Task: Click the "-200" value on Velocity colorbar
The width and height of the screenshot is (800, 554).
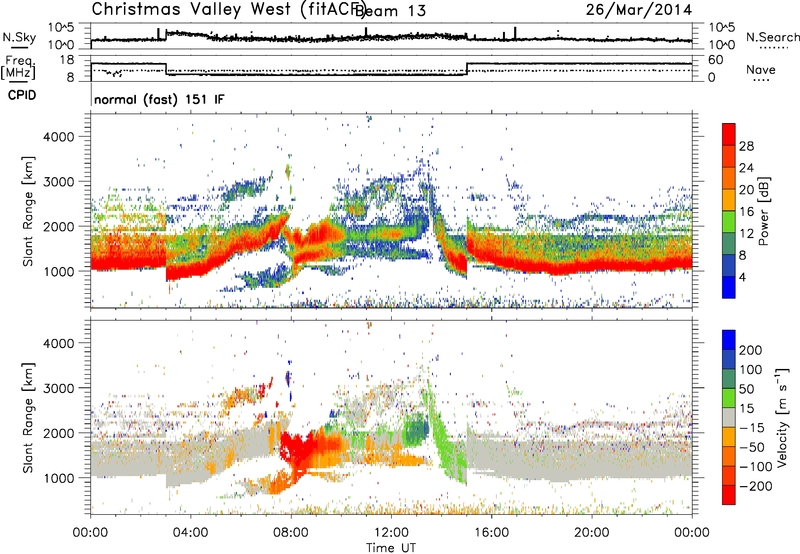Action: click(x=755, y=486)
